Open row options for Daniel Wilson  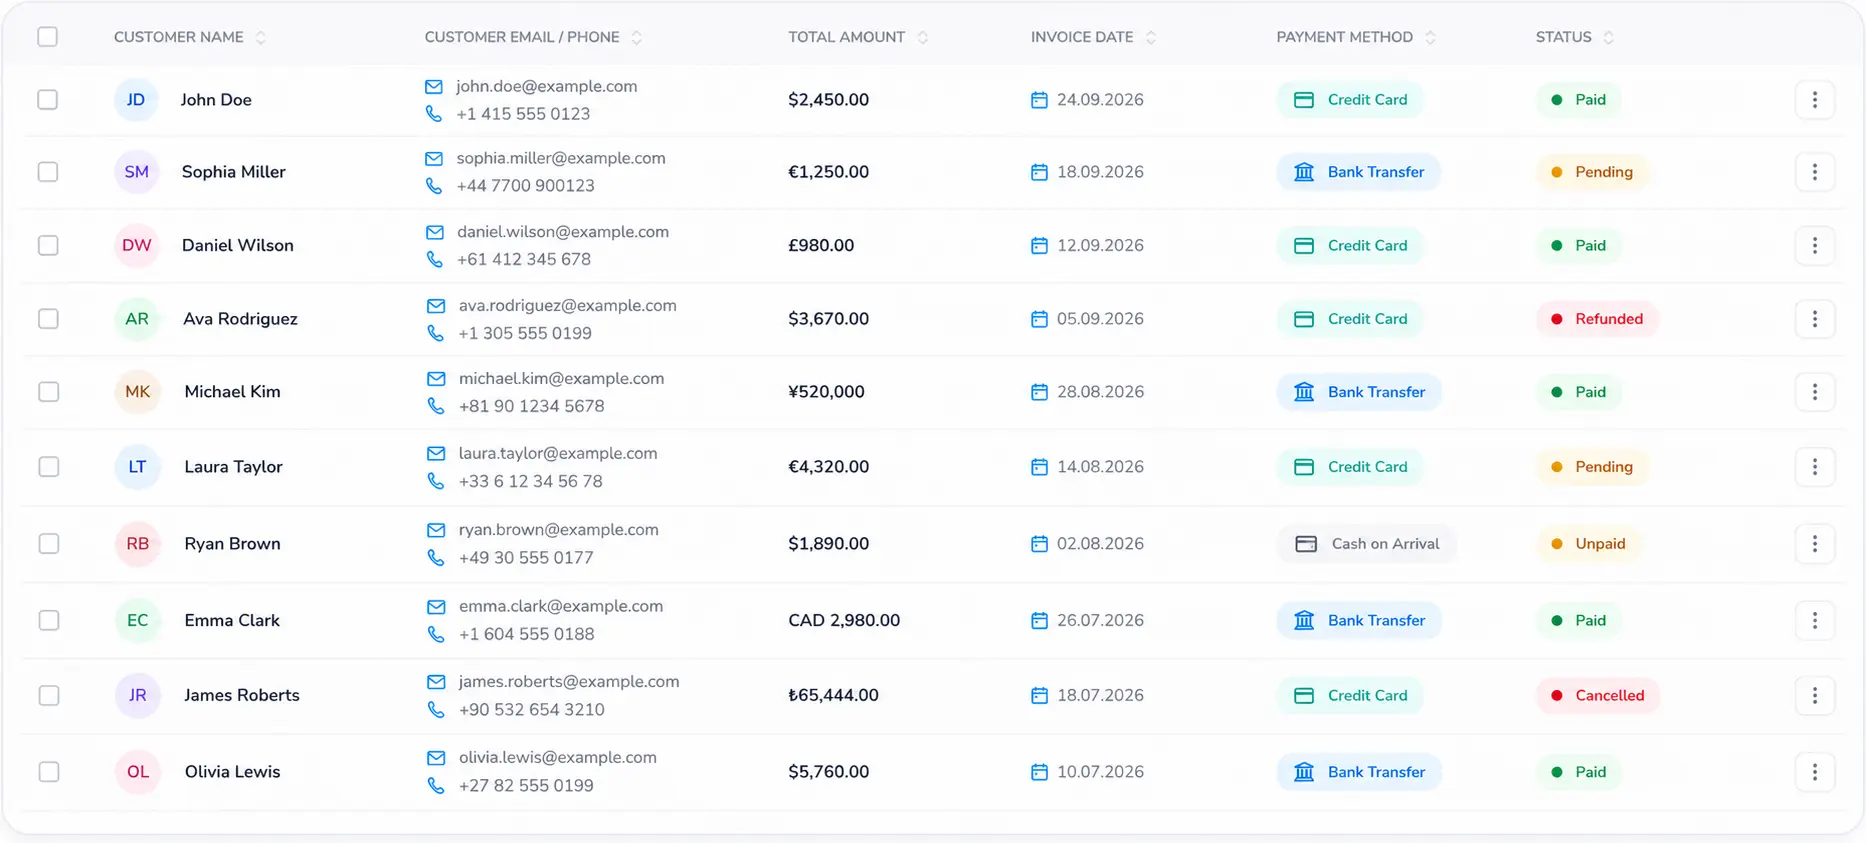(1814, 245)
